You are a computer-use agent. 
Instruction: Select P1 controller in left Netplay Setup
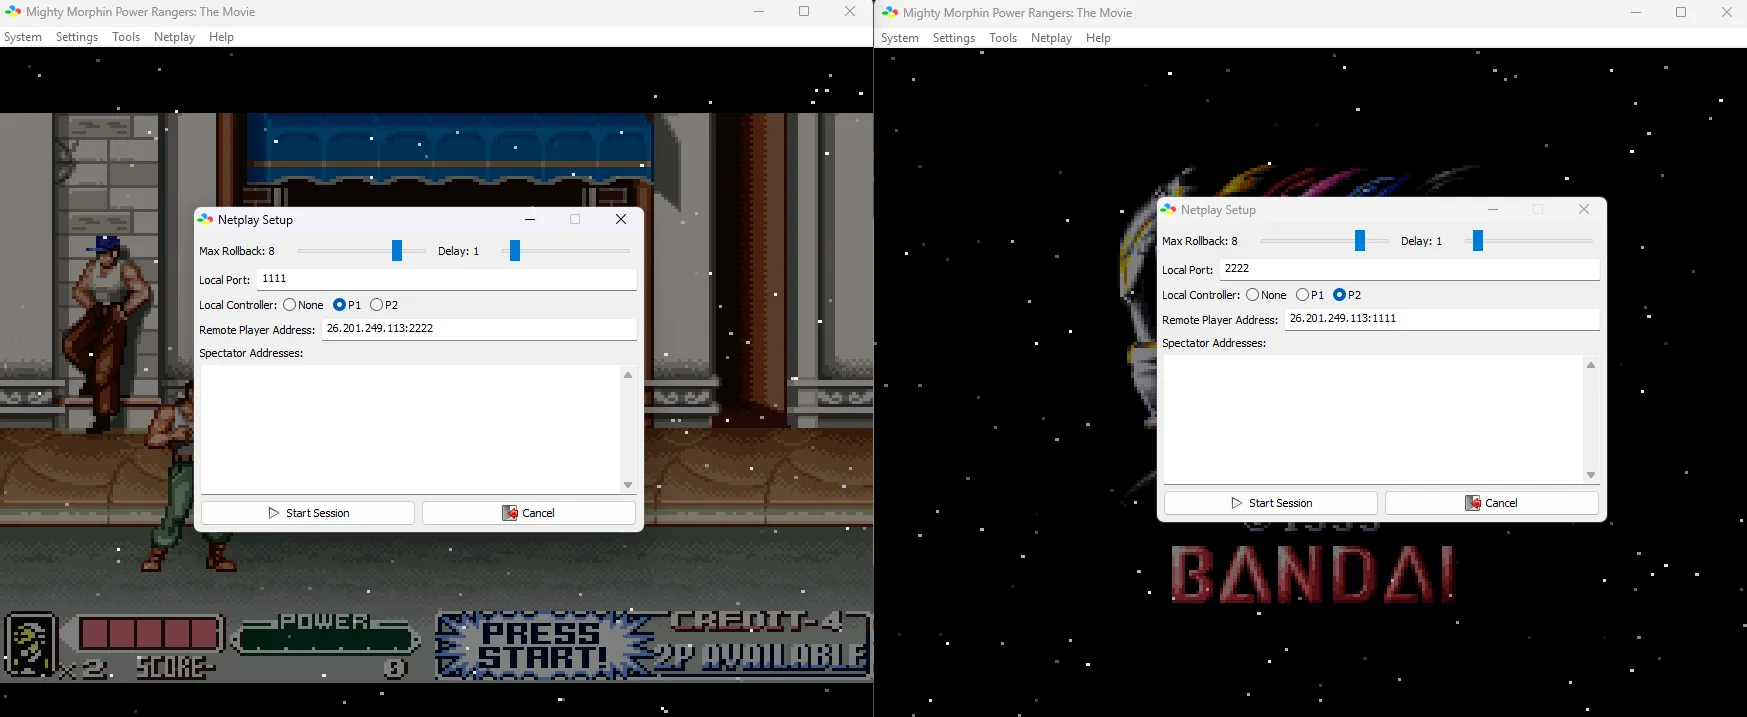pos(347,305)
